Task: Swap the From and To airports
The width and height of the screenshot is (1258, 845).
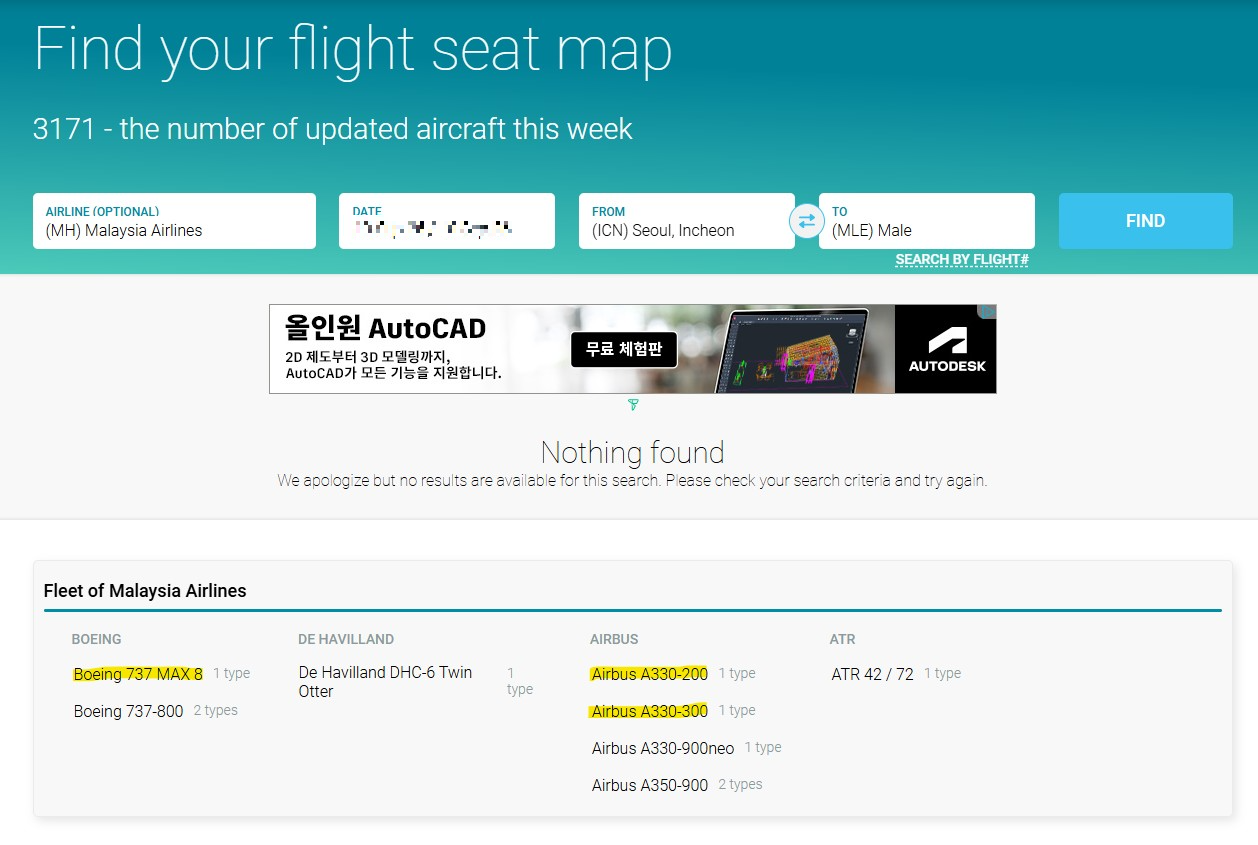Action: click(807, 221)
